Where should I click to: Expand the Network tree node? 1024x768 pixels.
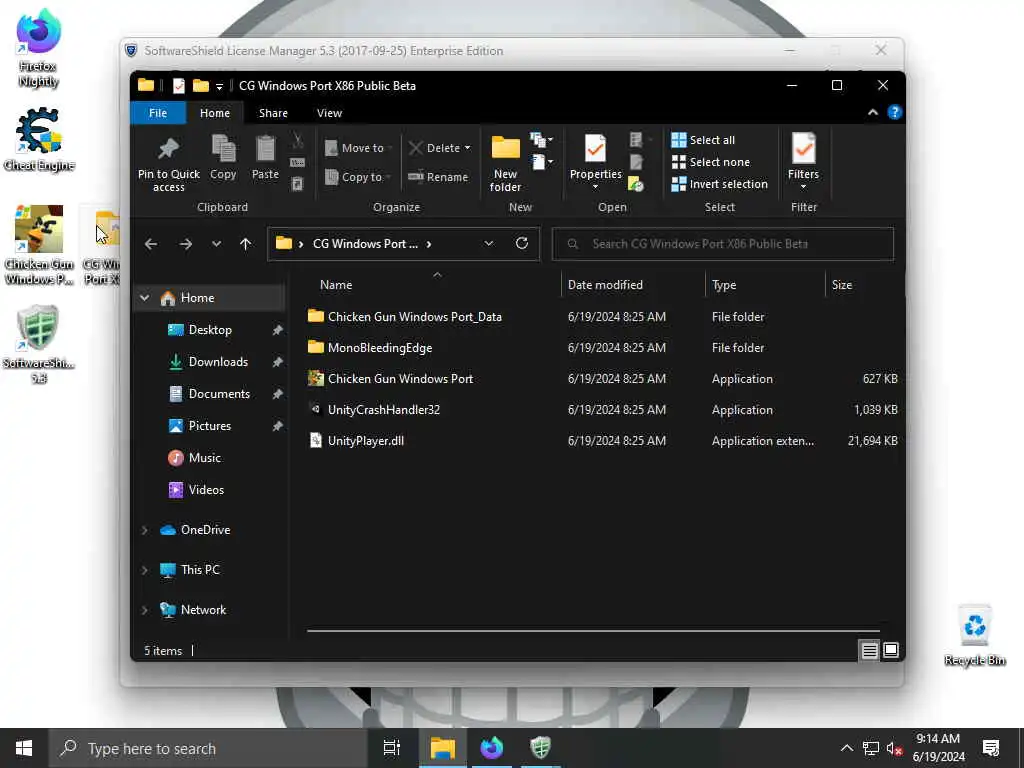(x=144, y=610)
